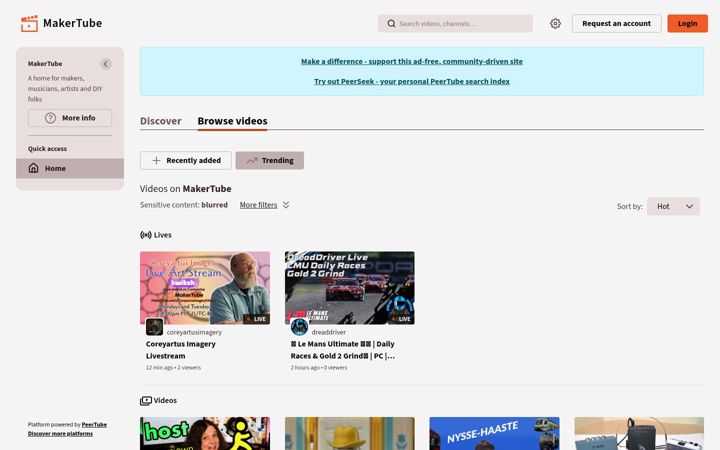Open the Le Mans Ultimate Daily Races title

point(343,350)
